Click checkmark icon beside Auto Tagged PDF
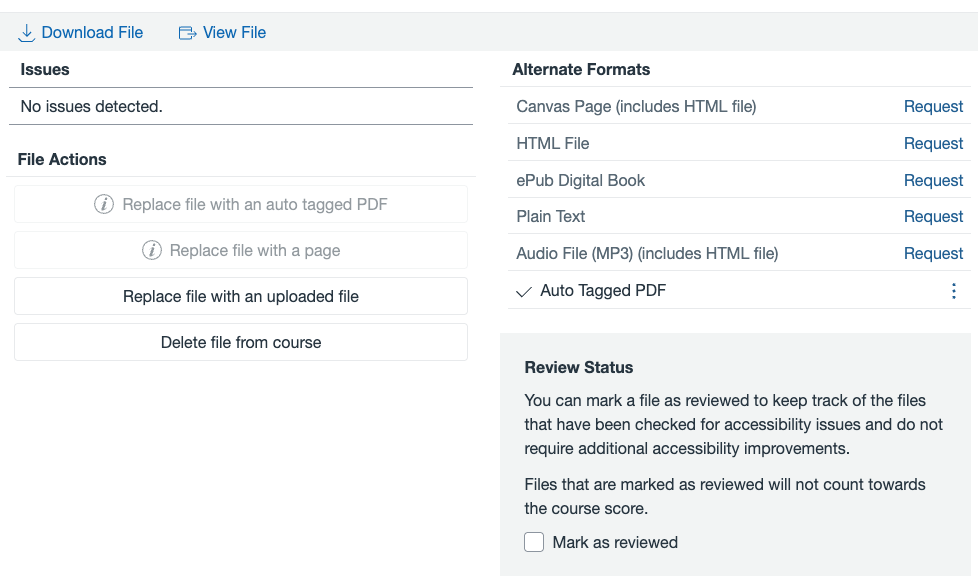The image size is (978, 580). tap(523, 291)
